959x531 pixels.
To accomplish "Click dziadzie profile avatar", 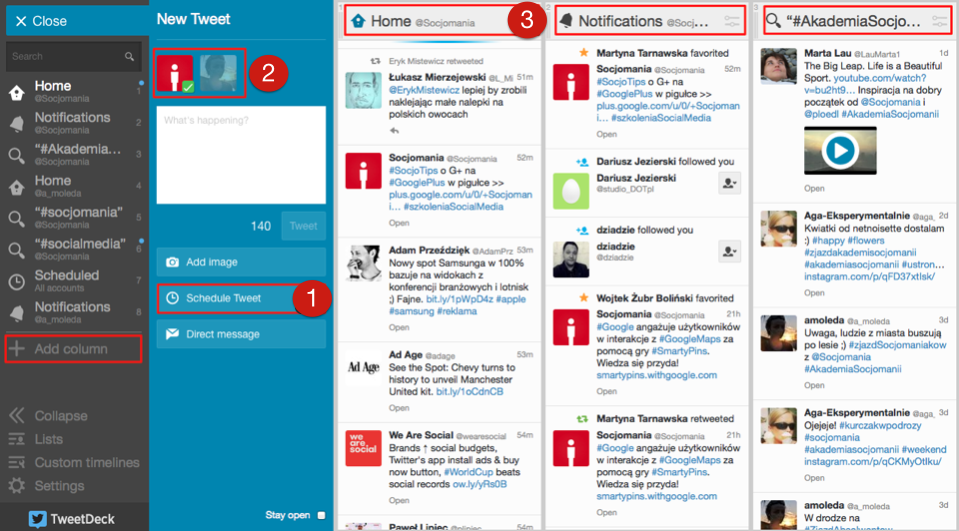I will [571, 259].
